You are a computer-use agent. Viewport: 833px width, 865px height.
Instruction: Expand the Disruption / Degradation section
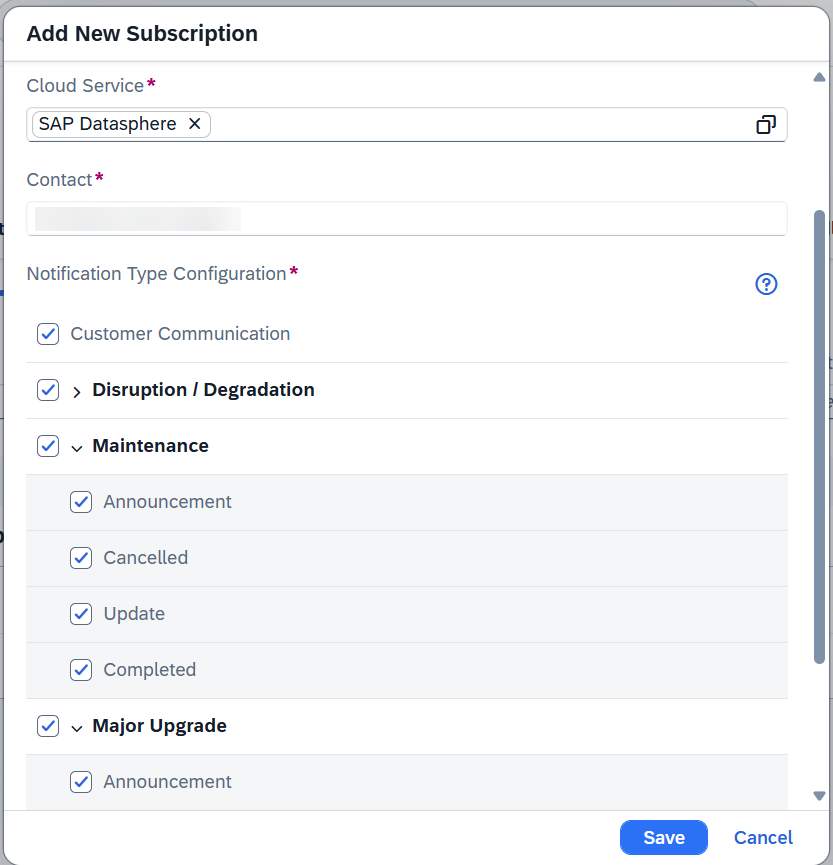tap(77, 392)
